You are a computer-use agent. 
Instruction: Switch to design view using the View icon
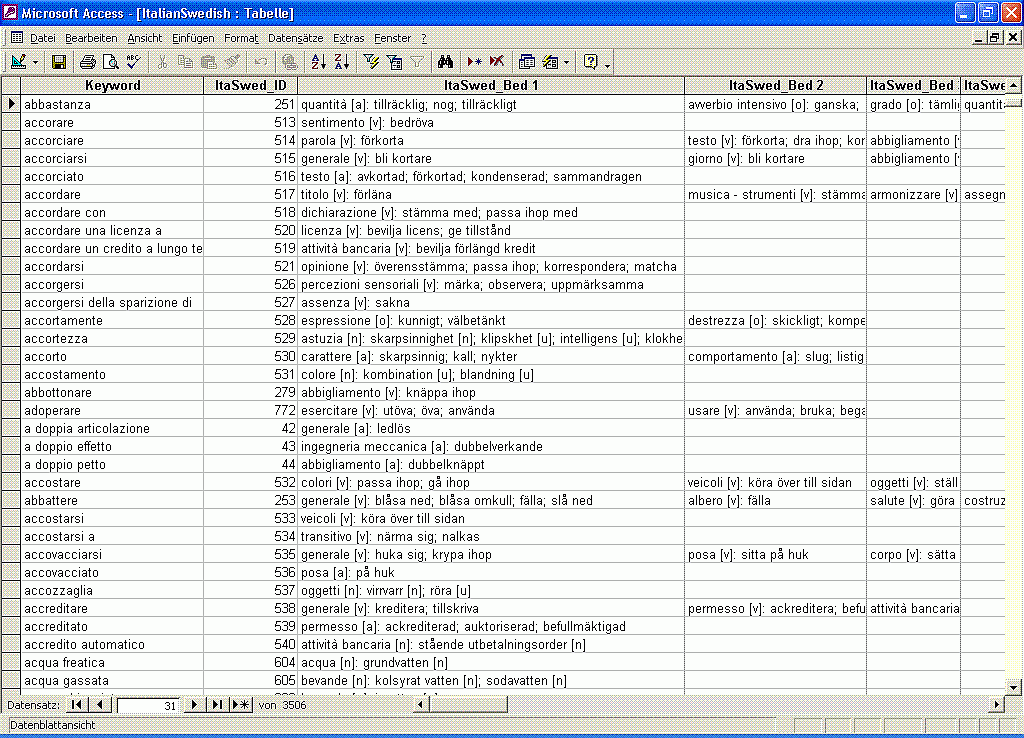click(18, 62)
